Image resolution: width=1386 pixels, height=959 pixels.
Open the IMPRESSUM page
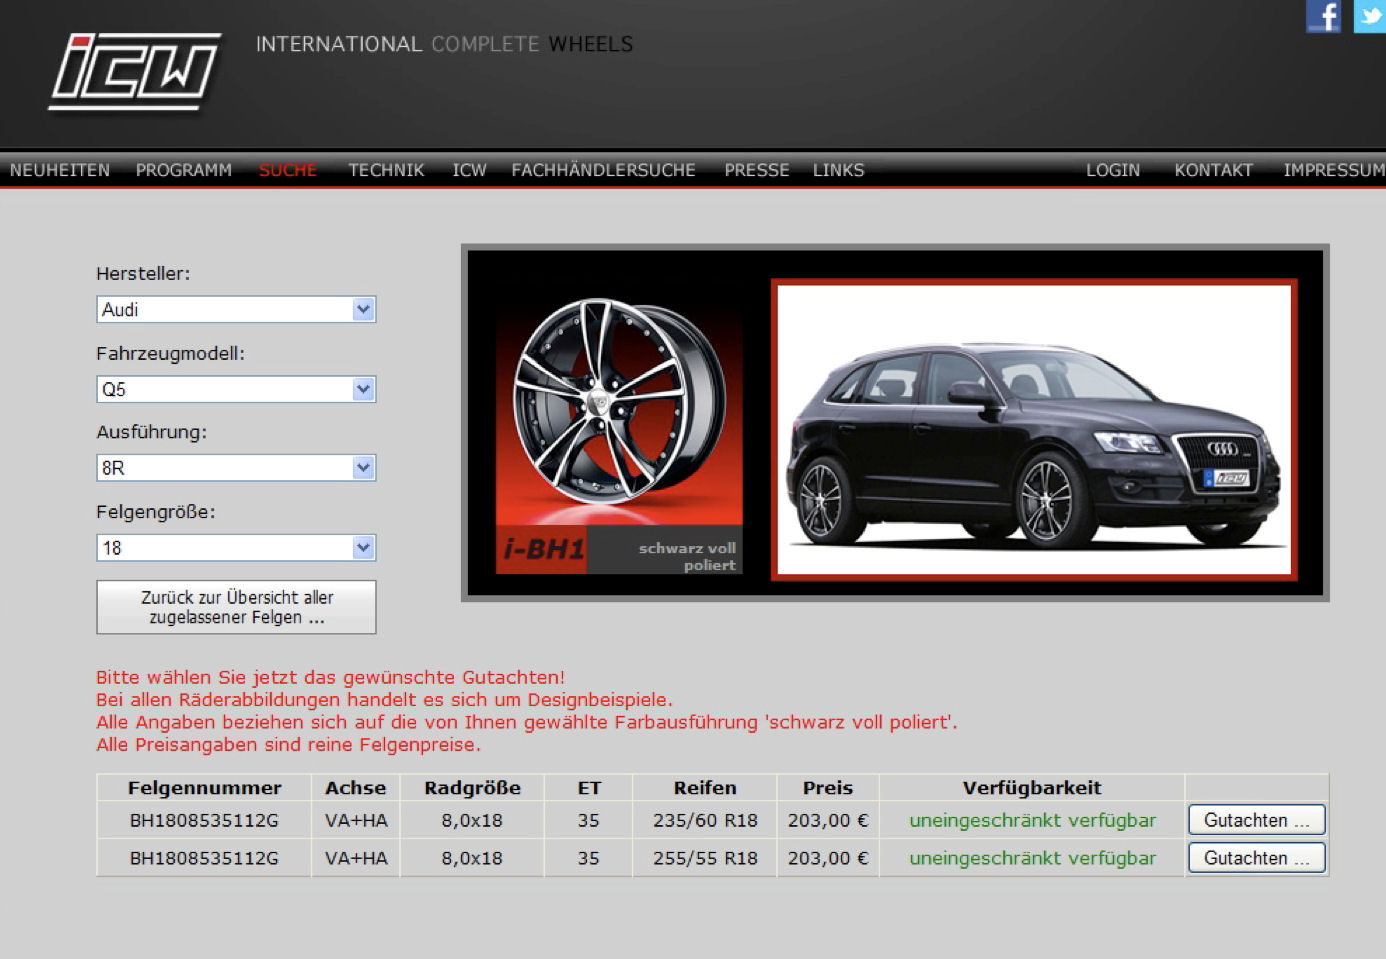click(1334, 170)
